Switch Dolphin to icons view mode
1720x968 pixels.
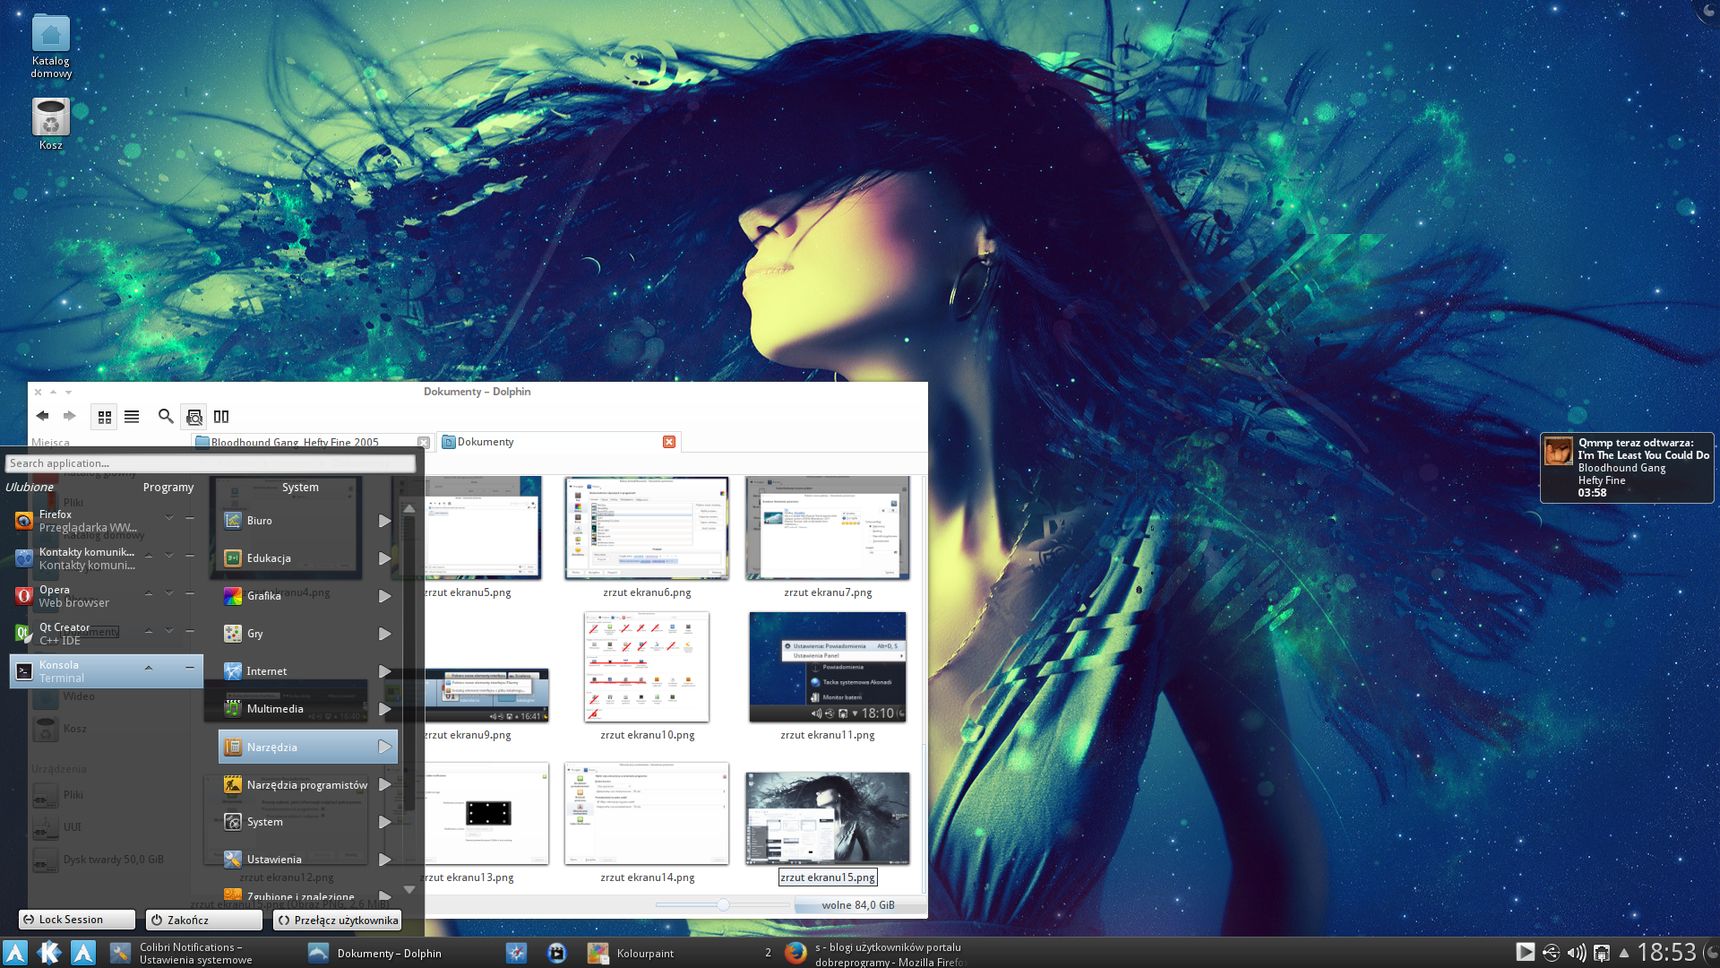104,416
